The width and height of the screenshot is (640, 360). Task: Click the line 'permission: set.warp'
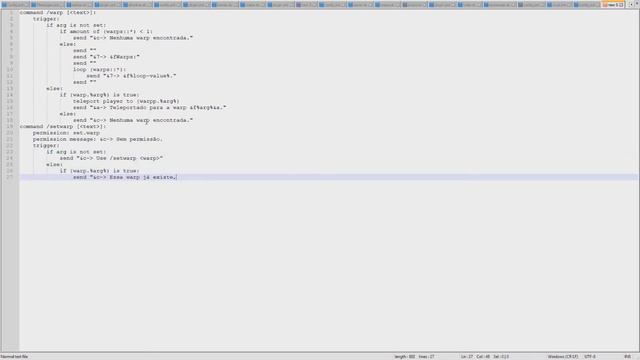coord(66,133)
